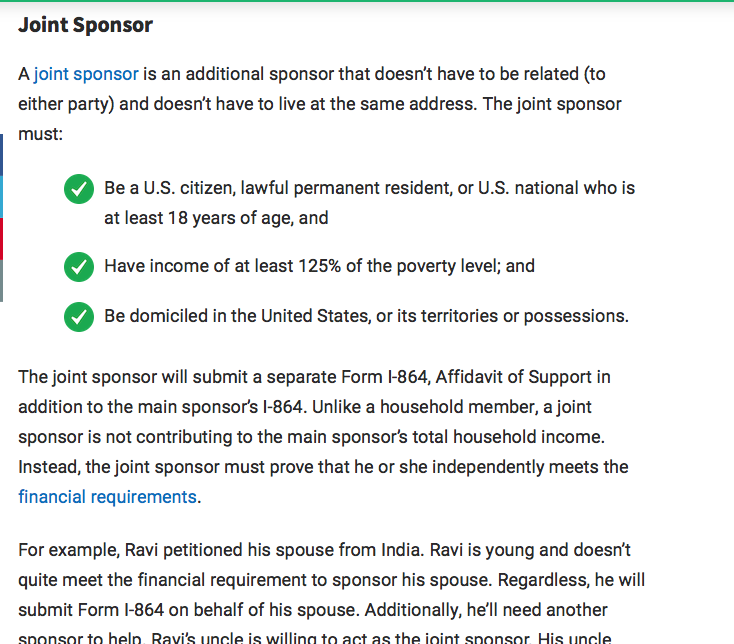Click the green reading progress bar at top
This screenshot has width=734, height=644.
[x=367, y=1]
